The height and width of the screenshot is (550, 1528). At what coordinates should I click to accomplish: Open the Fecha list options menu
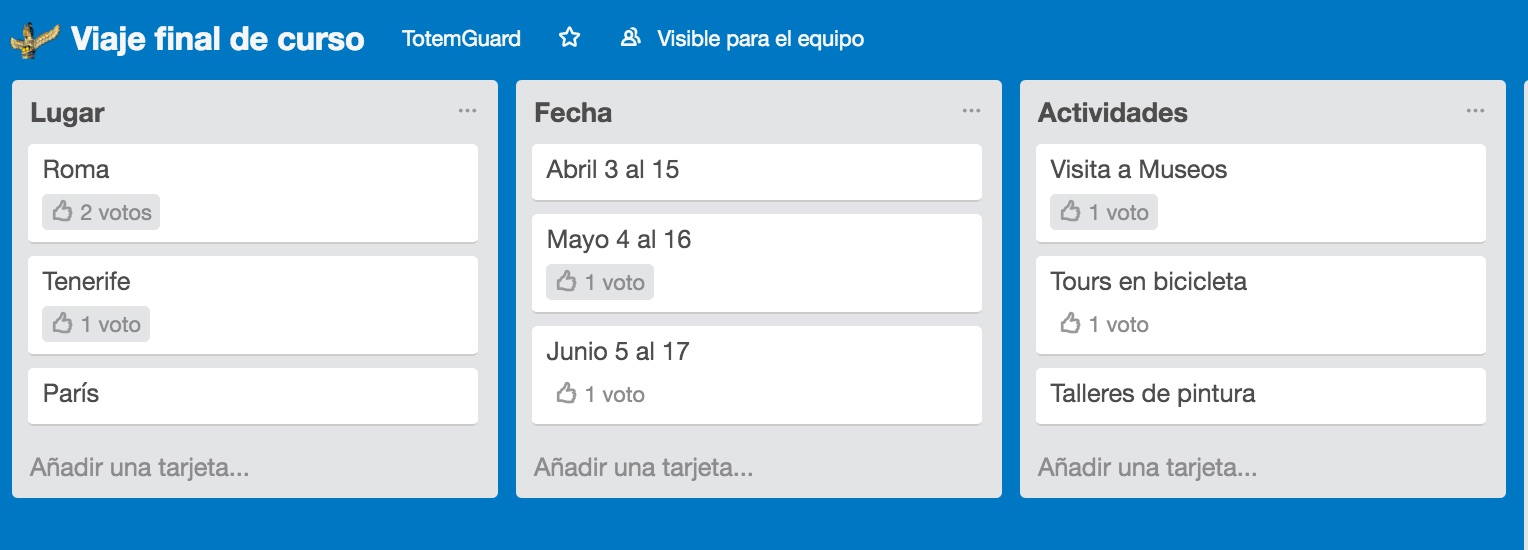(971, 111)
